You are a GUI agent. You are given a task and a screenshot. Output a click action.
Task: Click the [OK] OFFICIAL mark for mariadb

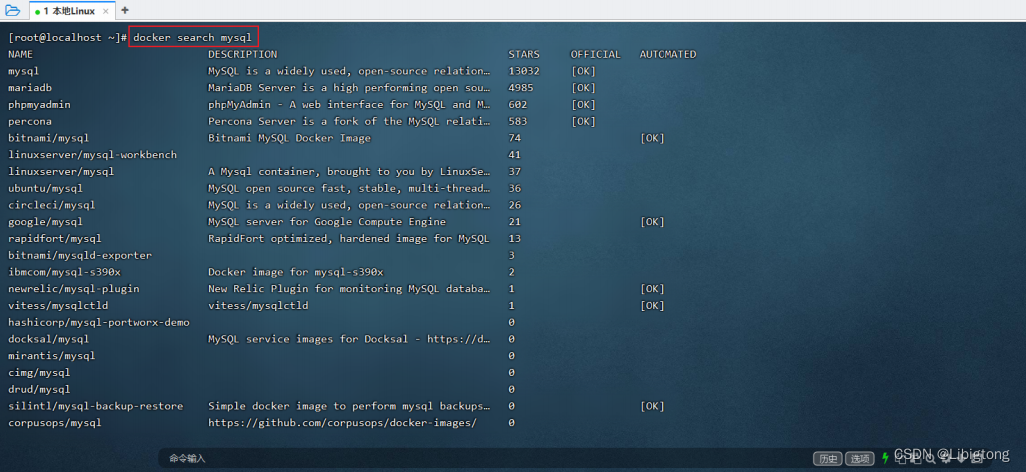tap(583, 88)
